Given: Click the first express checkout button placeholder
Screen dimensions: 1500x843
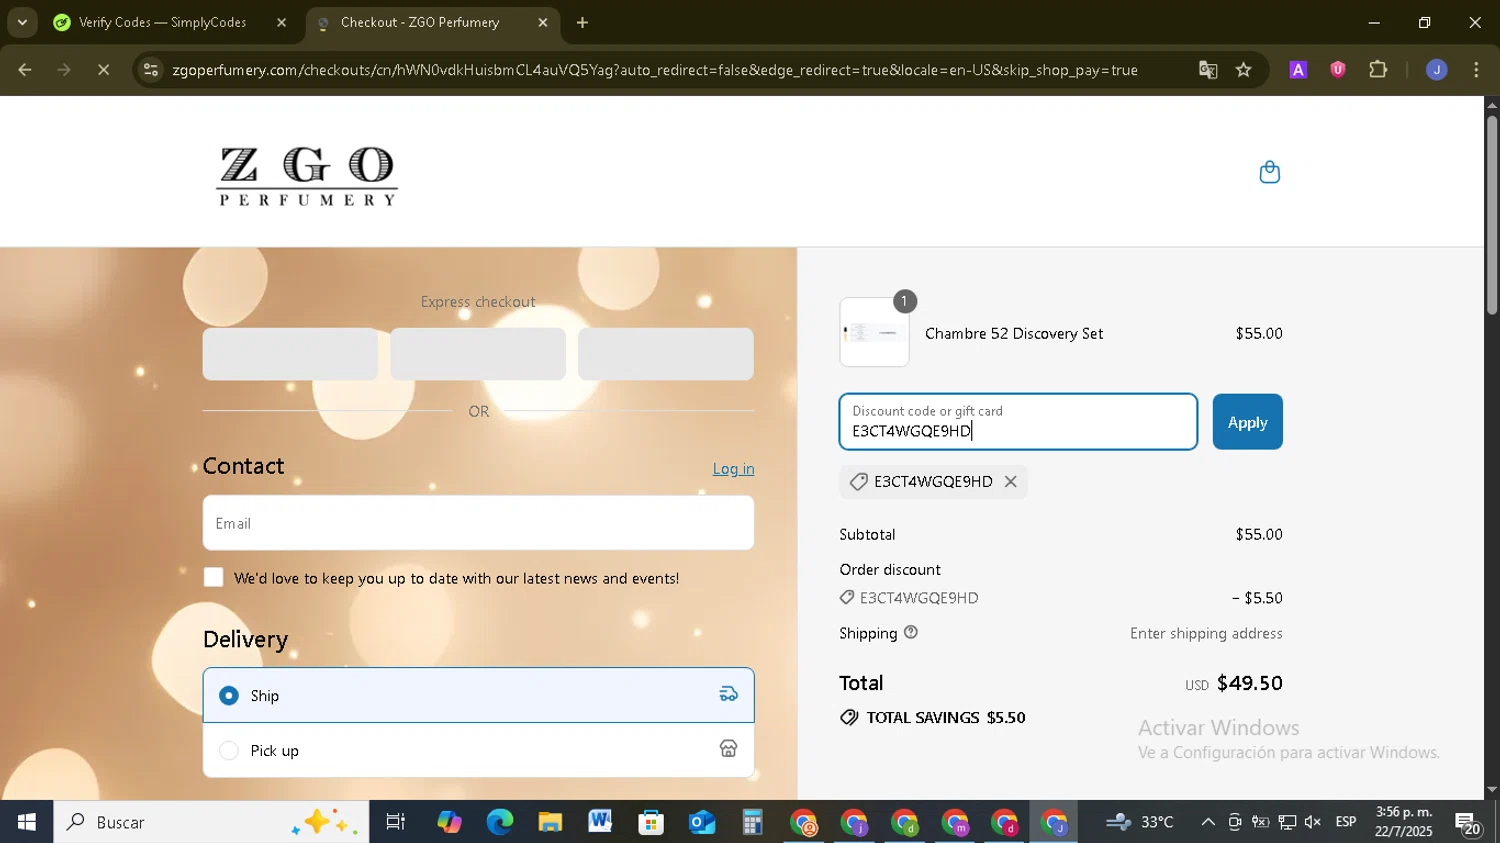Looking at the screenshot, I should coord(290,354).
